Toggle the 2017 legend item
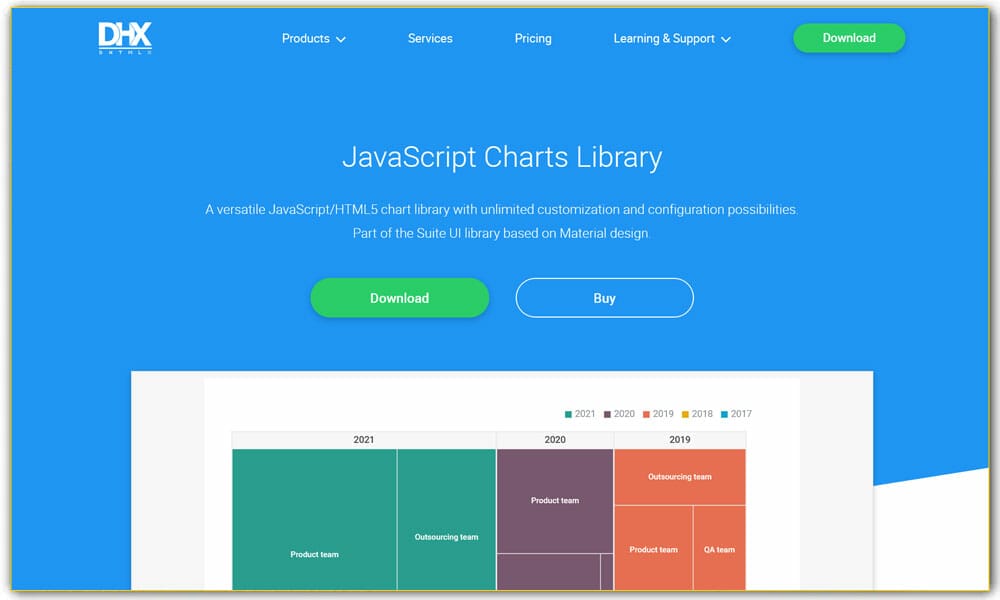The width and height of the screenshot is (1000, 600). click(735, 414)
